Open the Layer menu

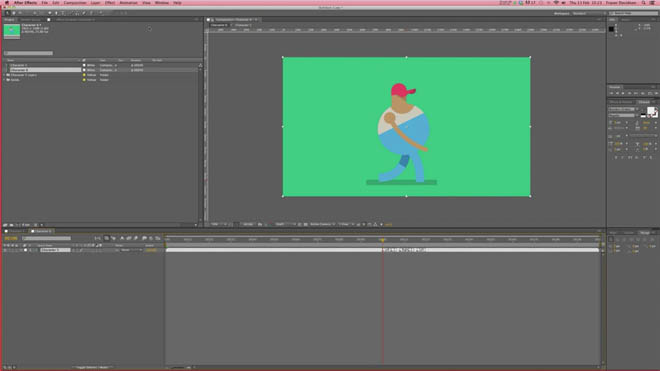[96, 3]
